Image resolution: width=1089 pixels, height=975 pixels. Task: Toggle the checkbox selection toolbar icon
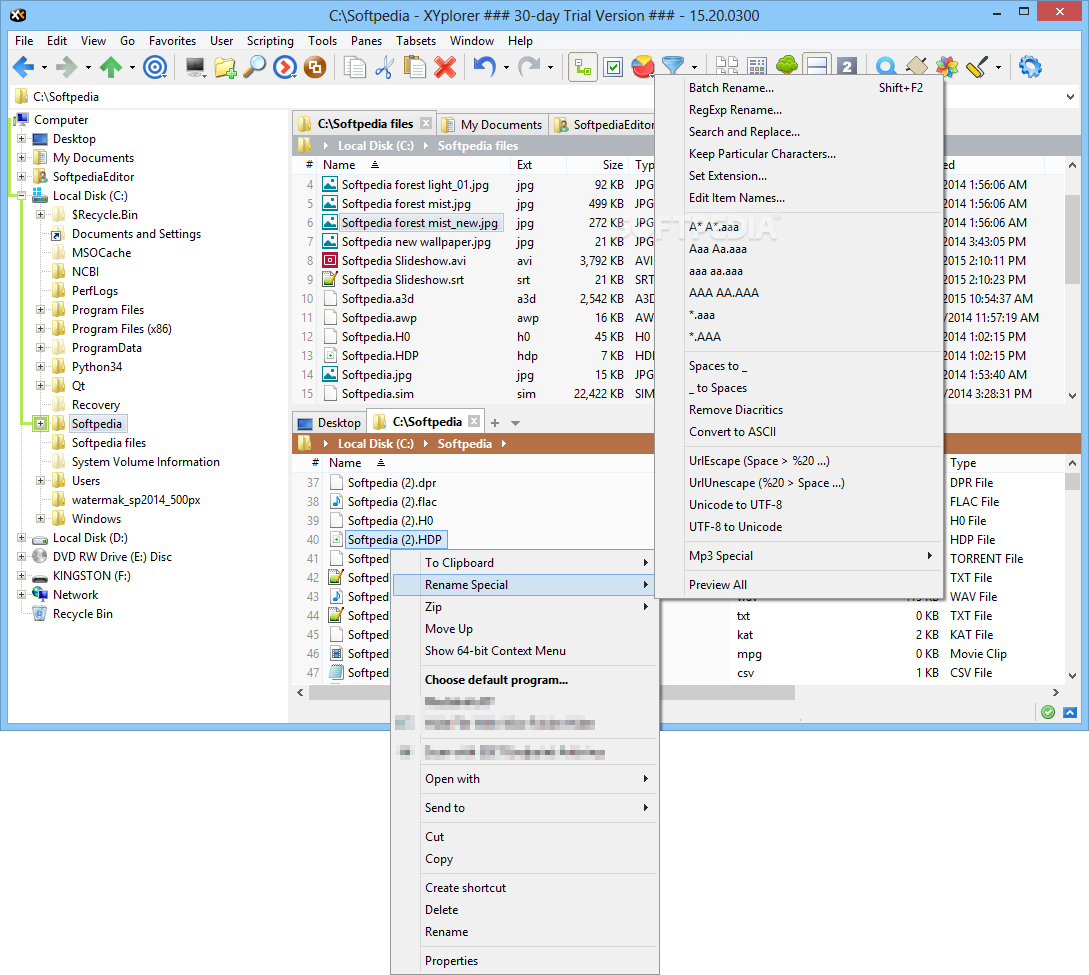point(613,67)
